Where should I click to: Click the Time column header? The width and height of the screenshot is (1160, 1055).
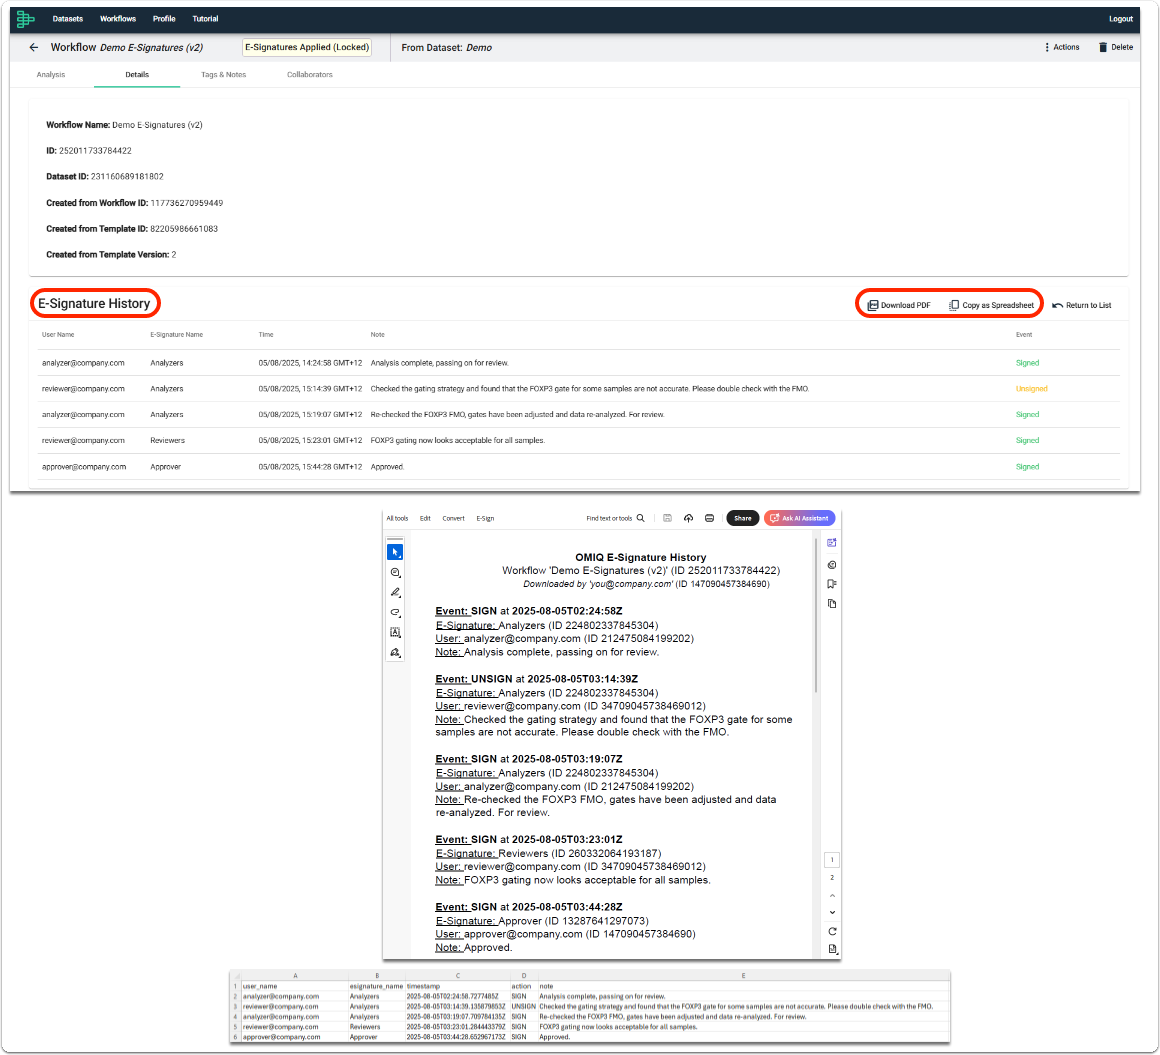pyautogui.click(x=266, y=335)
